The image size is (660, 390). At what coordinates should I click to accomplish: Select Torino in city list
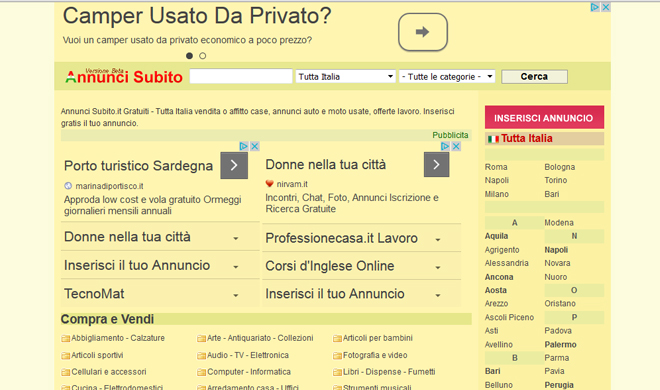pyautogui.click(x=556, y=180)
